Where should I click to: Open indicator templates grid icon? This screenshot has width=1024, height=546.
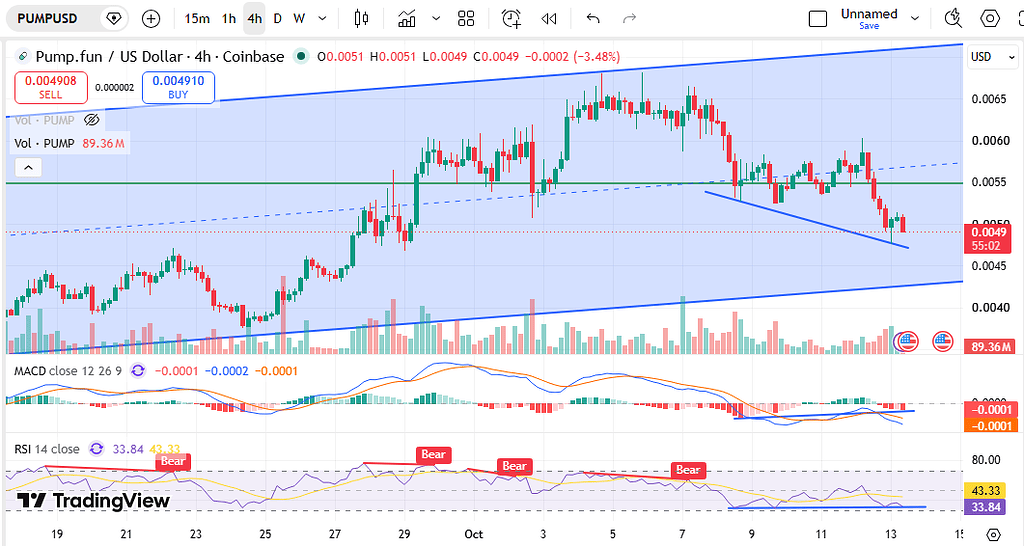pyautogui.click(x=466, y=18)
